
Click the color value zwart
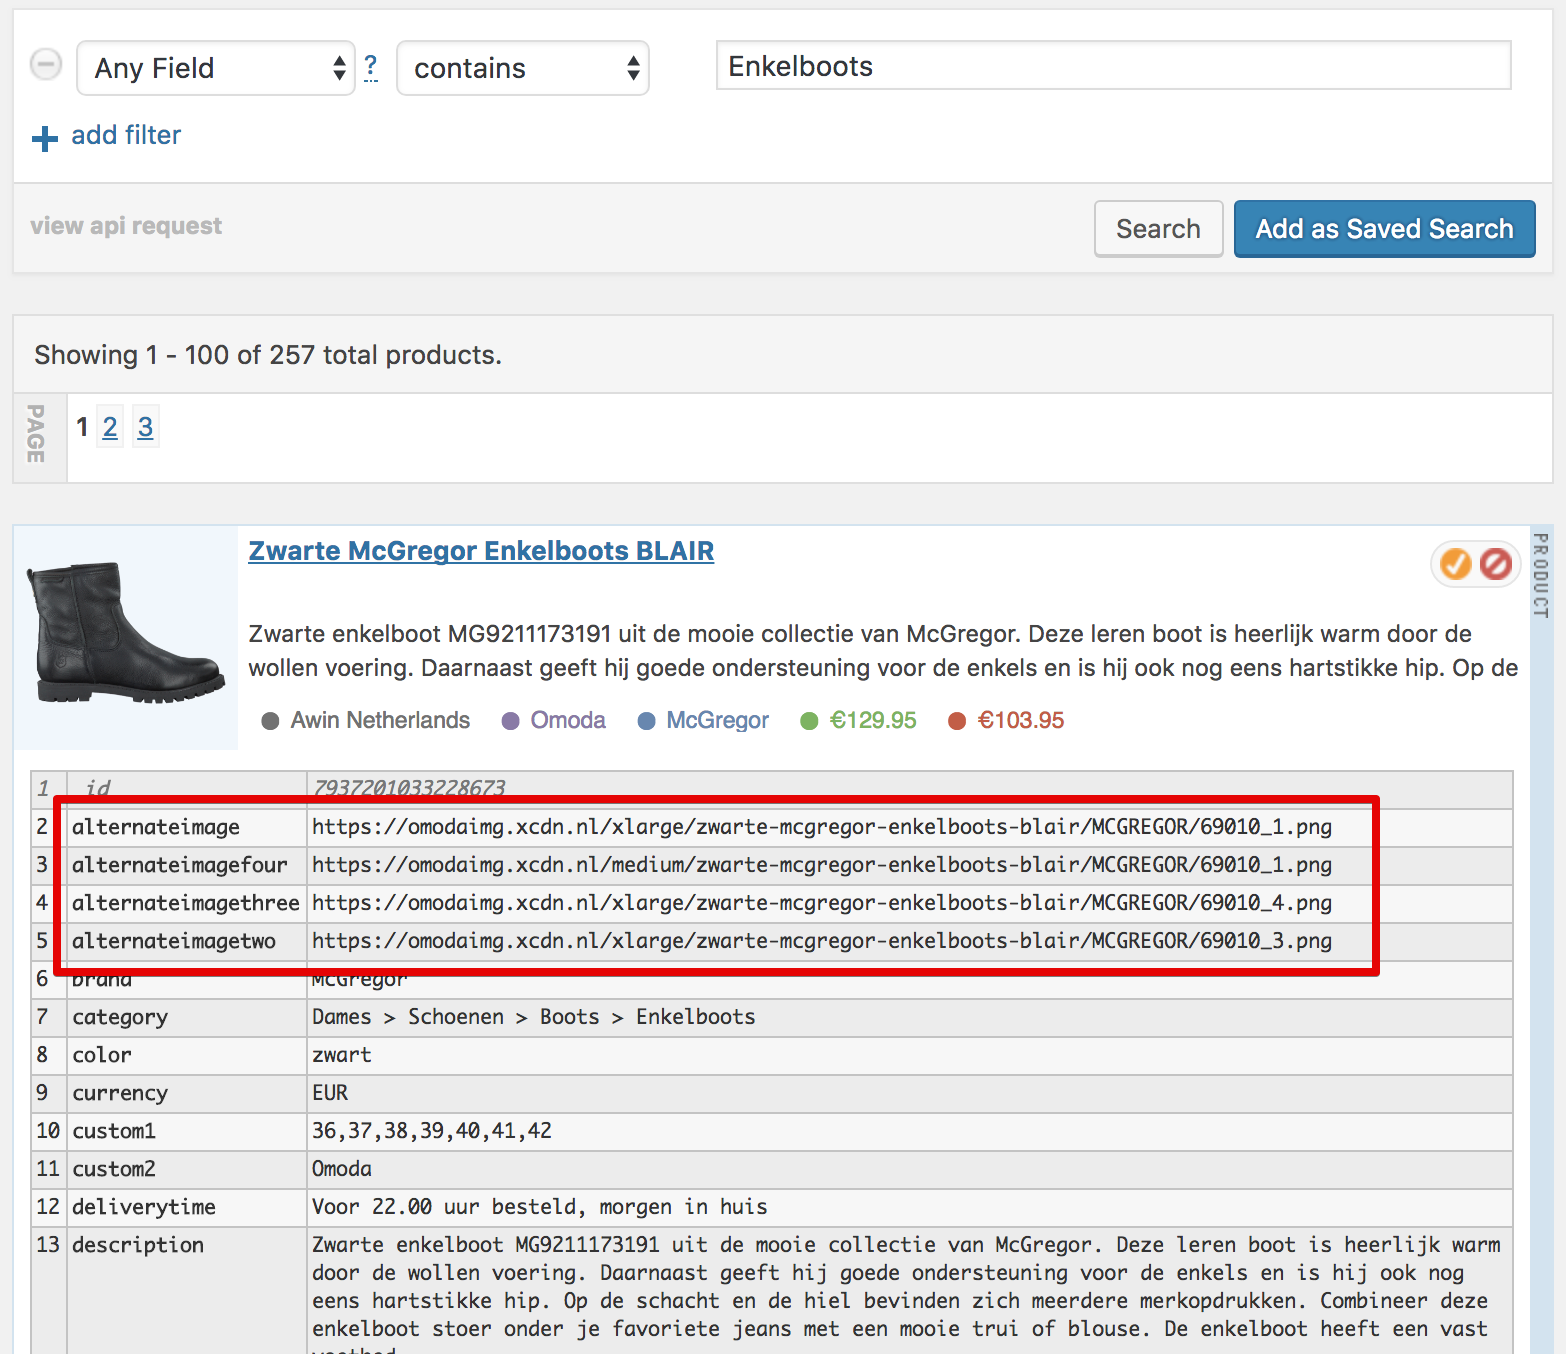342,1055
